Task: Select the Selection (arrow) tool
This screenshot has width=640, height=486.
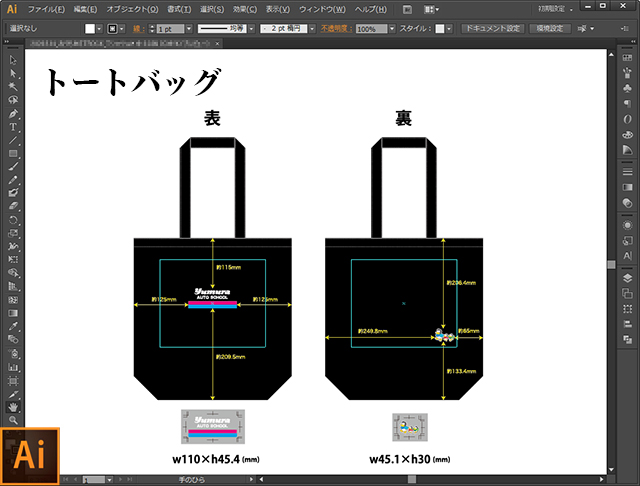Action: [13, 60]
